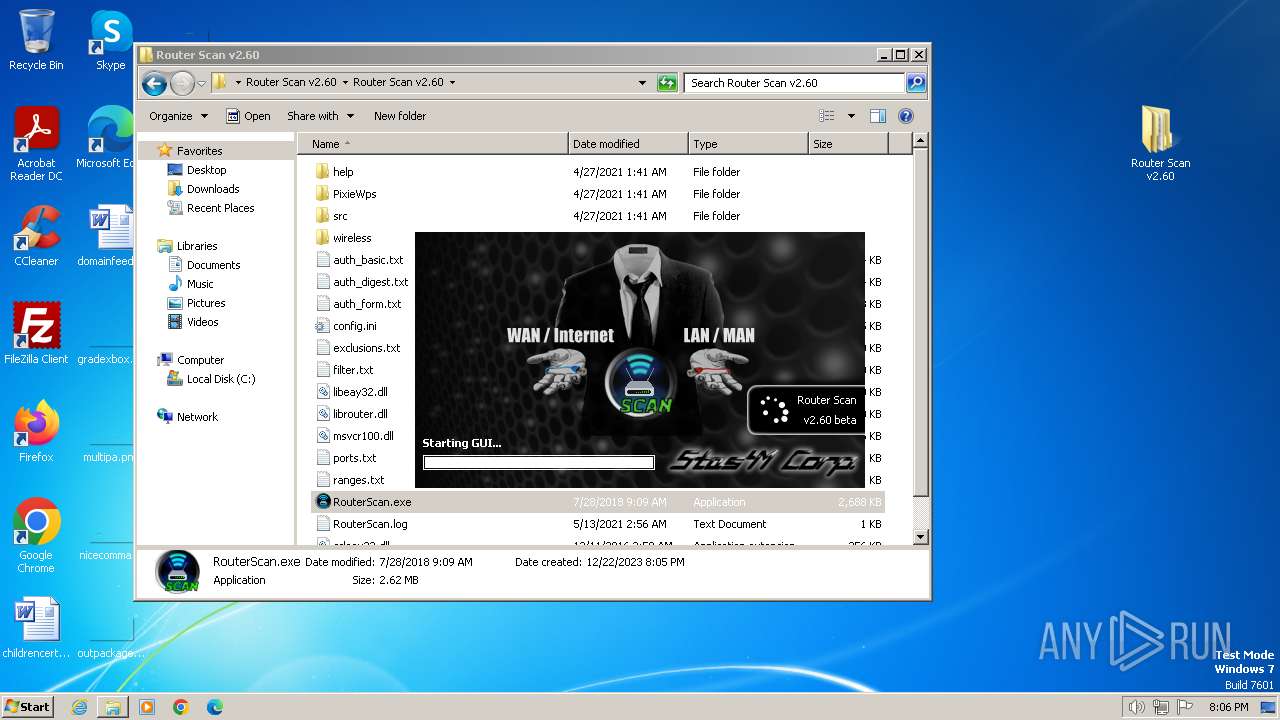This screenshot has width=1280, height=720.
Task: Click the Explorer Back navigation button
Action: click(x=154, y=83)
